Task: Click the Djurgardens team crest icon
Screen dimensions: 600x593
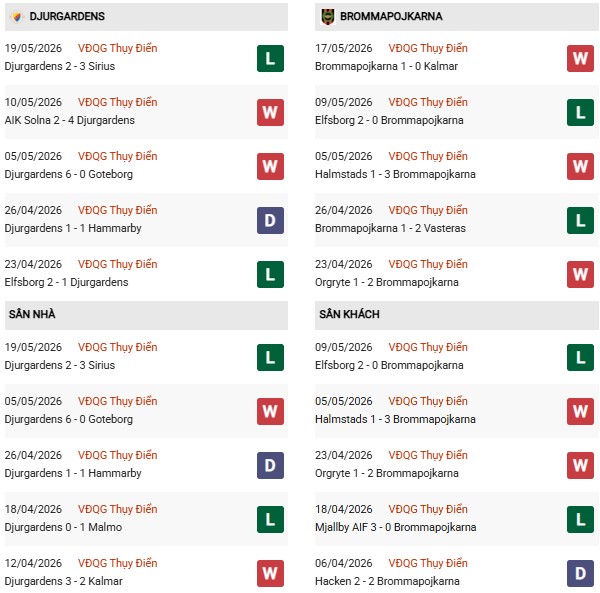Action: pyautogui.click(x=16, y=16)
